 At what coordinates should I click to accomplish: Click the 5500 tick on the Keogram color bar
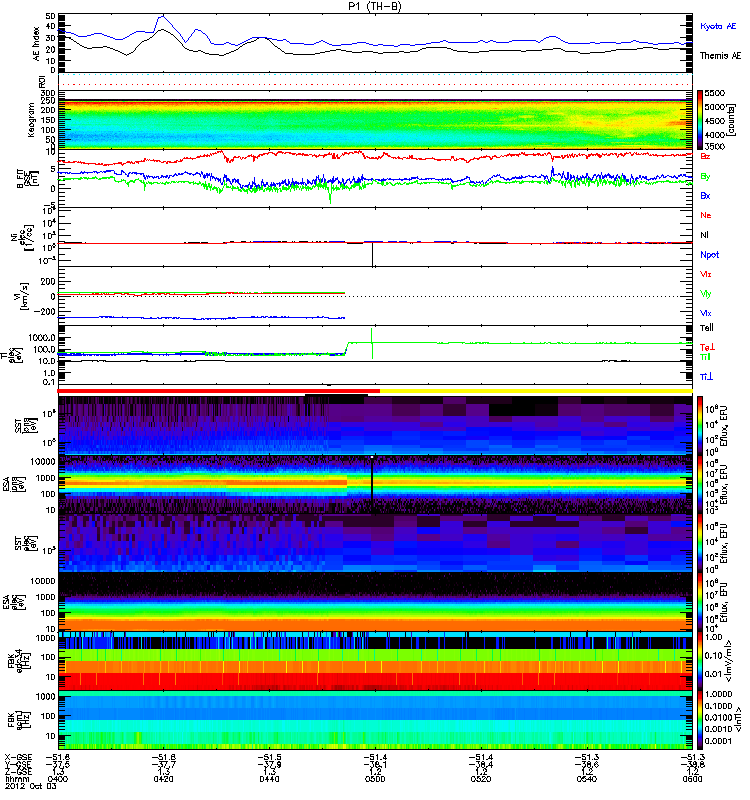coord(714,93)
